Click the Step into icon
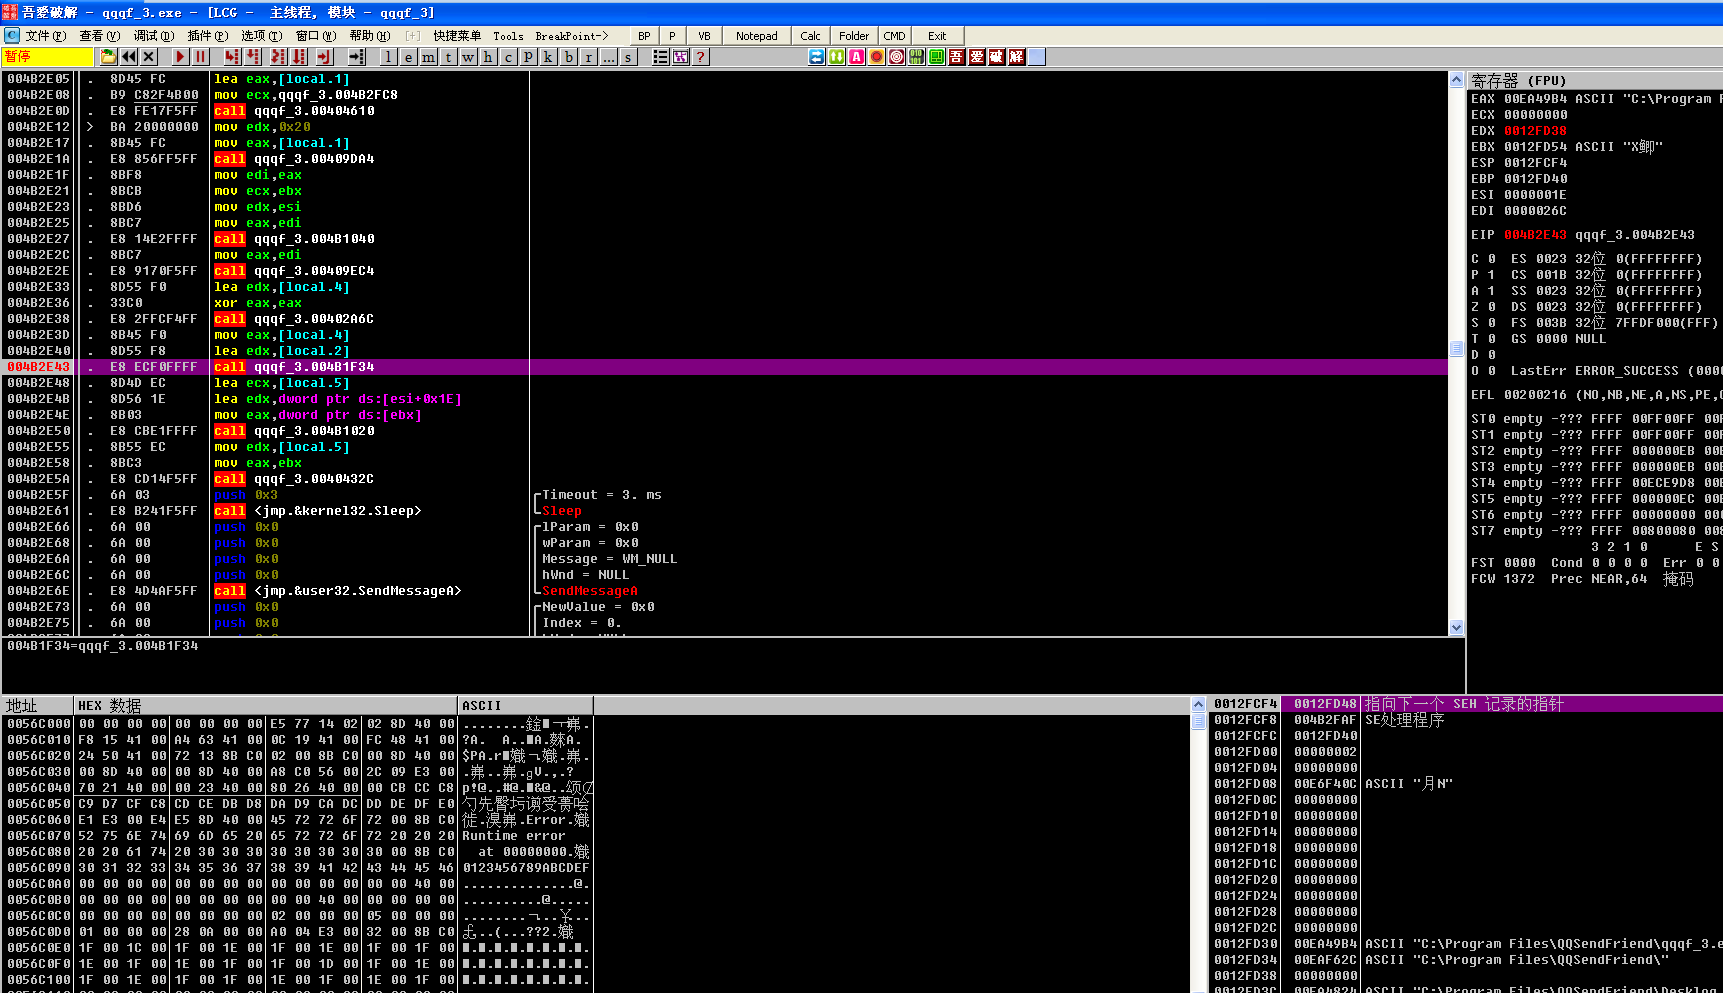Screen dimensions: 1723x993 [232, 57]
